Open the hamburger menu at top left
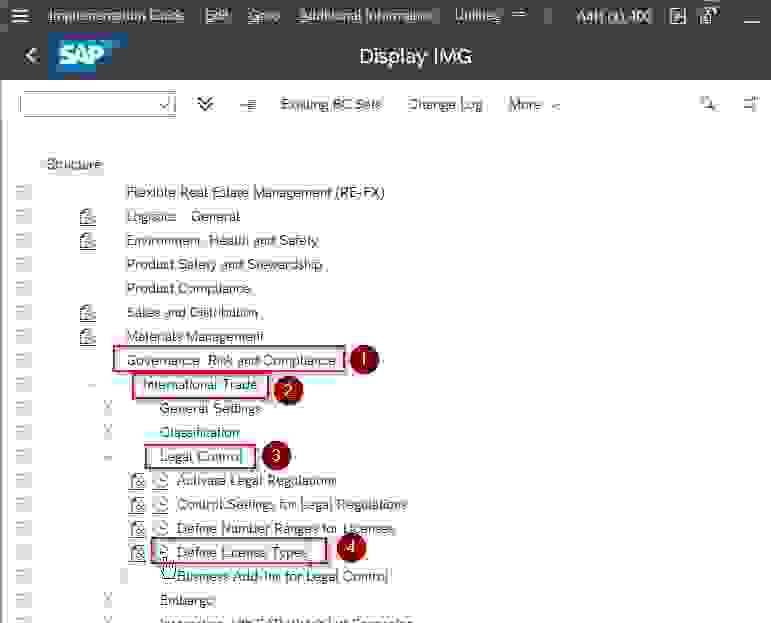 [20, 16]
